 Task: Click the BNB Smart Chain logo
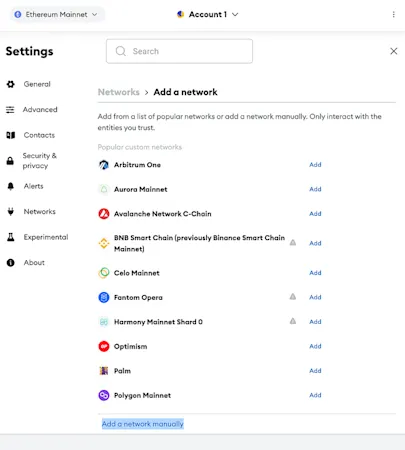[x=104, y=243]
